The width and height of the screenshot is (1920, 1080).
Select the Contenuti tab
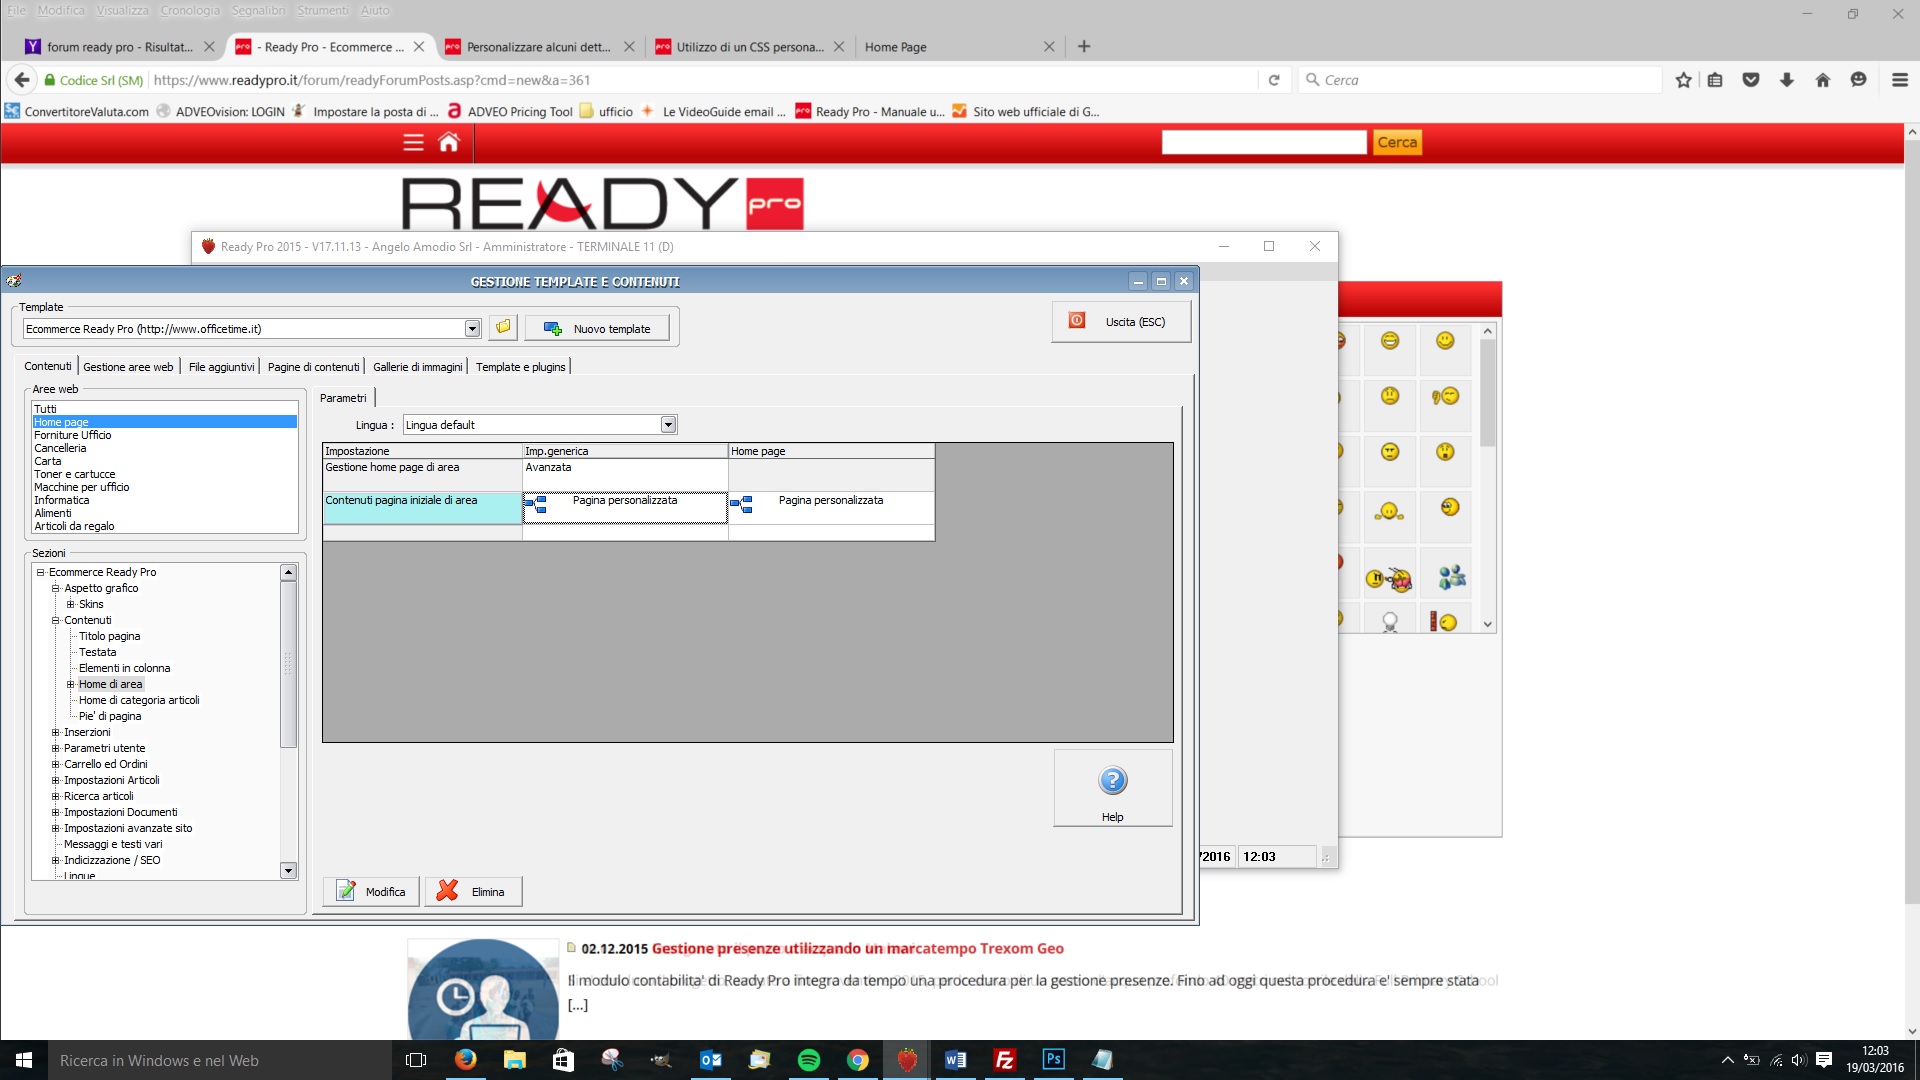coord(47,366)
